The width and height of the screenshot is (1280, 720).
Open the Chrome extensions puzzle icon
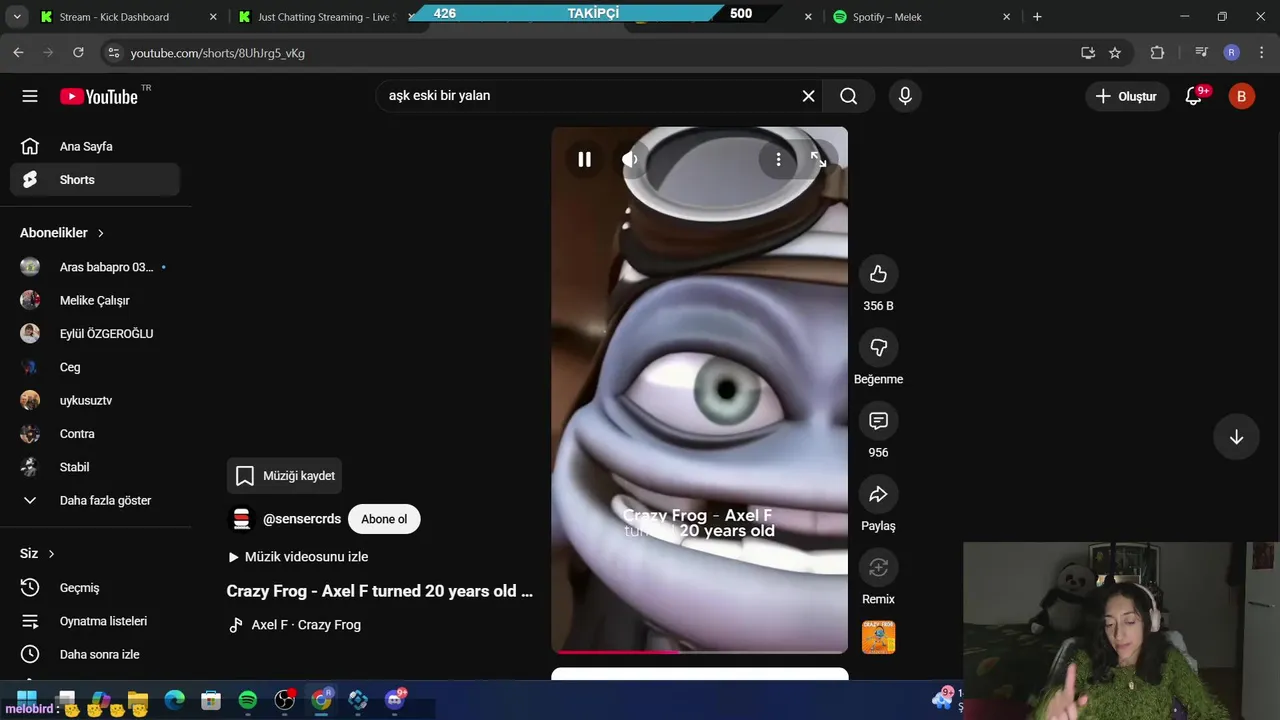click(1157, 53)
